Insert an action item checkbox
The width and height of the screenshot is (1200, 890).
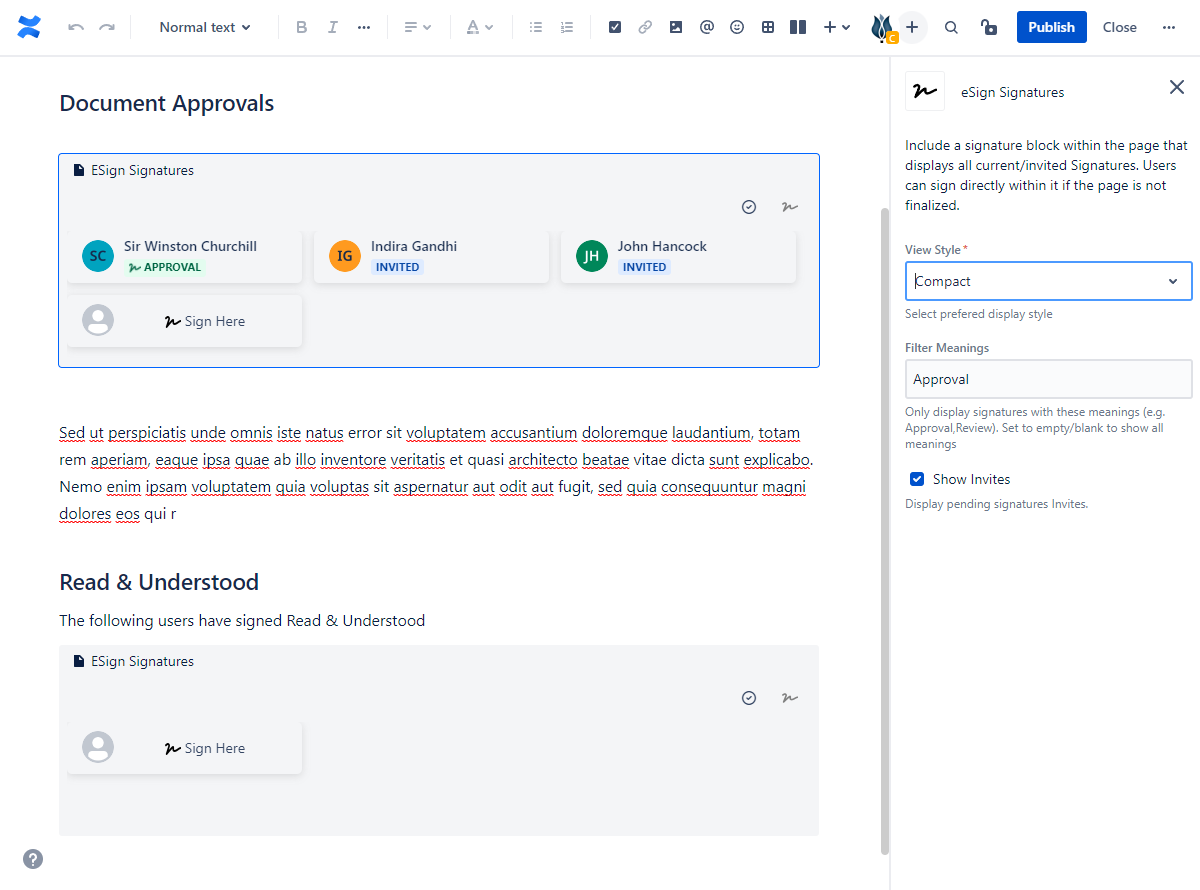pos(615,27)
